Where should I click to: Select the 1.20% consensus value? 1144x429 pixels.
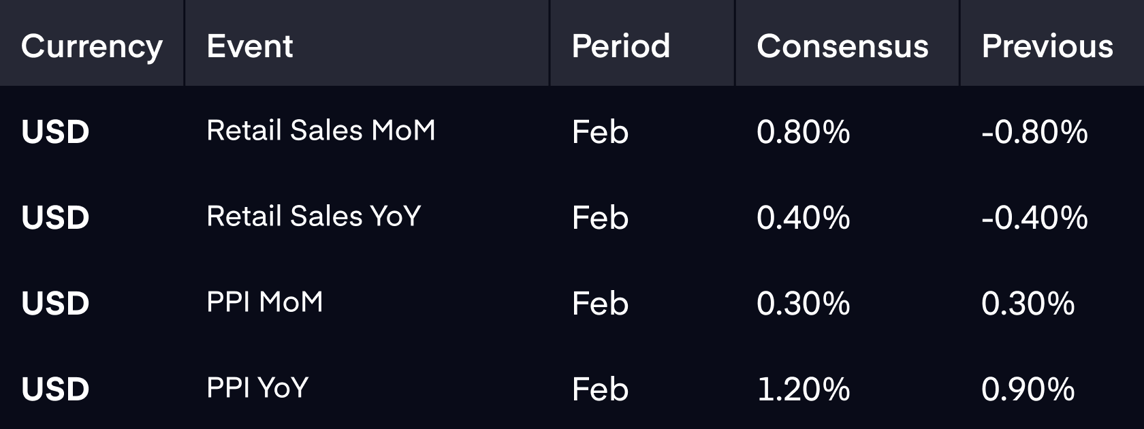click(x=803, y=389)
